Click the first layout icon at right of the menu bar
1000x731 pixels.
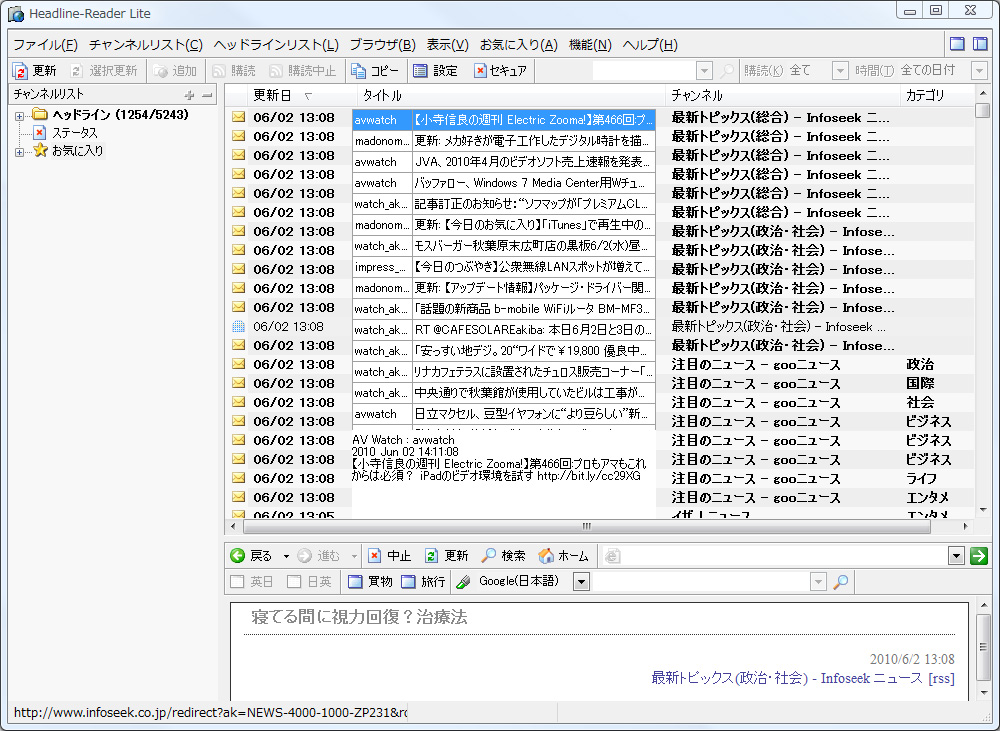[x=957, y=44]
